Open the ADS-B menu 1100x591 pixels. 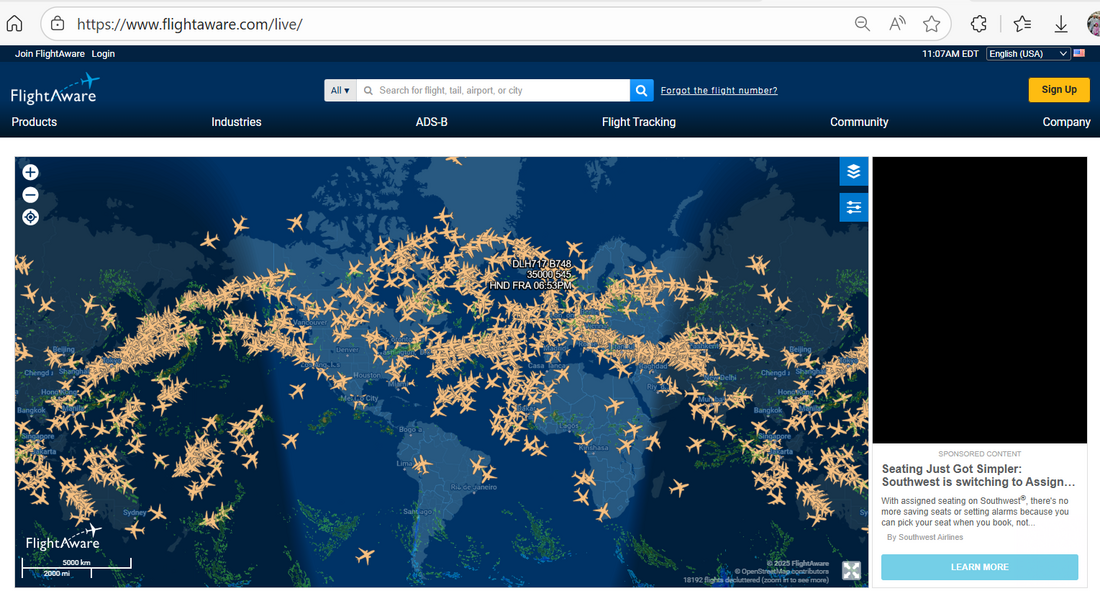[431, 121]
